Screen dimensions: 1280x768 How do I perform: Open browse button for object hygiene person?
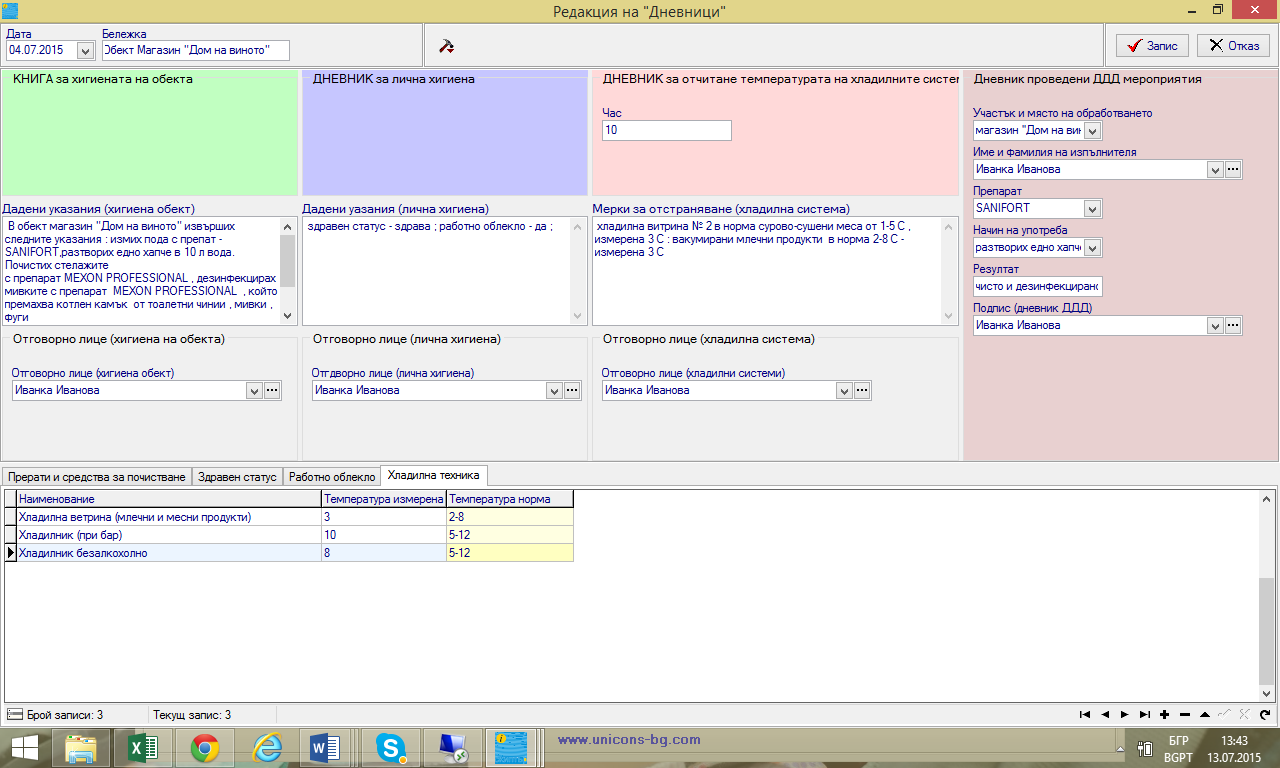pos(273,390)
